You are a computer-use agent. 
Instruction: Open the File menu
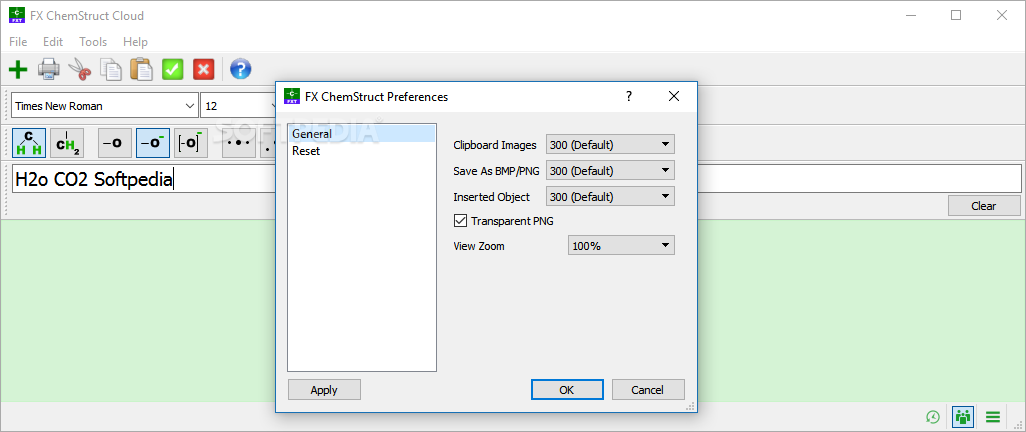click(18, 42)
